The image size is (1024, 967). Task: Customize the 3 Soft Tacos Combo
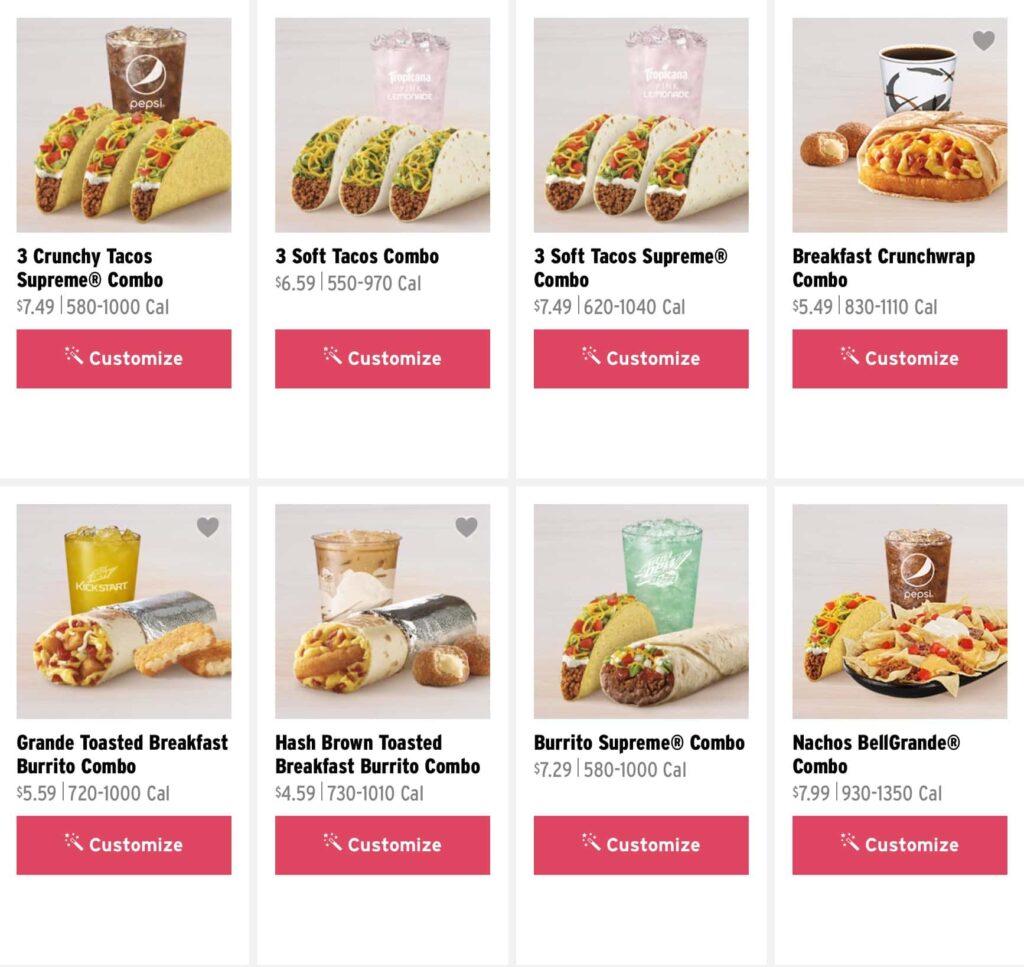(383, 358)
